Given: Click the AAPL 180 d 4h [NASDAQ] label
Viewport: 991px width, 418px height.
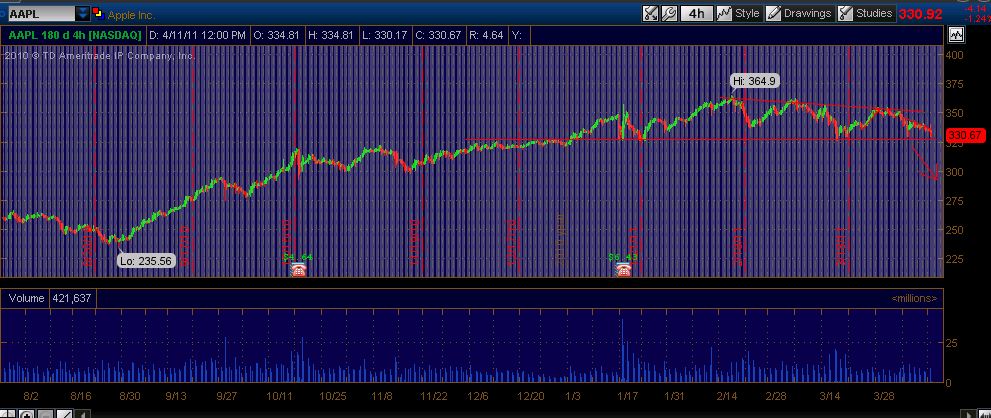Looking at the screenshot, I should pyautogui.click(x=75, y=35).
